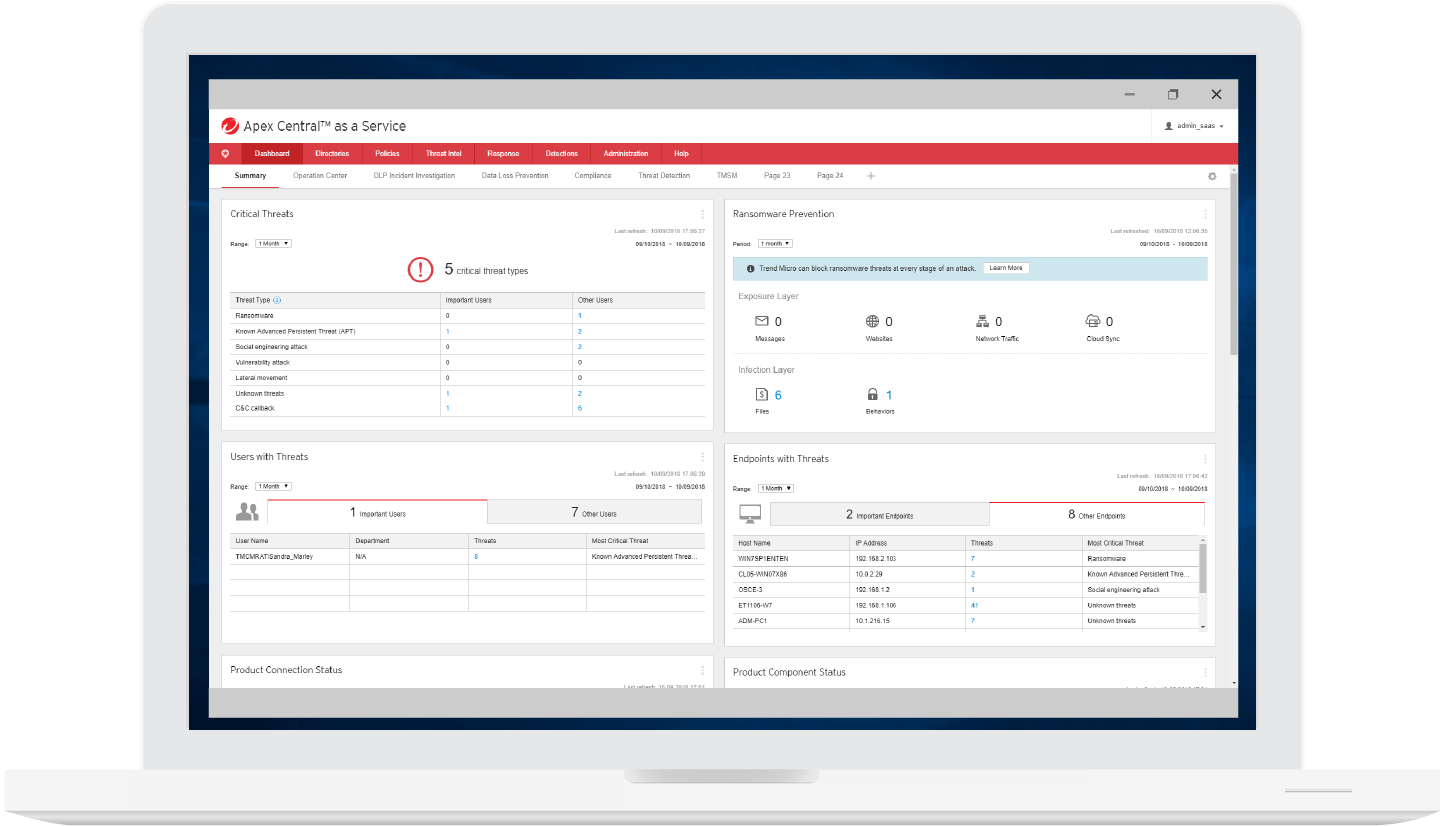Show the 1 Important Users view
Viewport: 1440px width, 826px height.
coord(377,511)
